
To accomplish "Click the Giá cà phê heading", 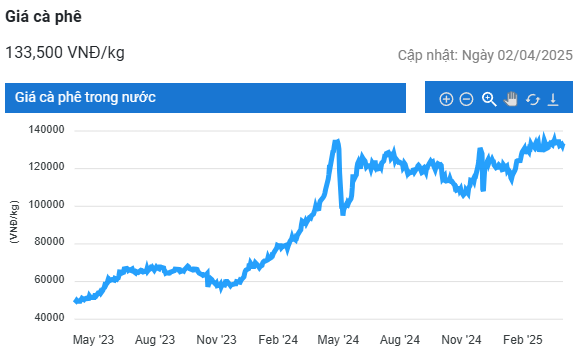I will click(43, 17).
